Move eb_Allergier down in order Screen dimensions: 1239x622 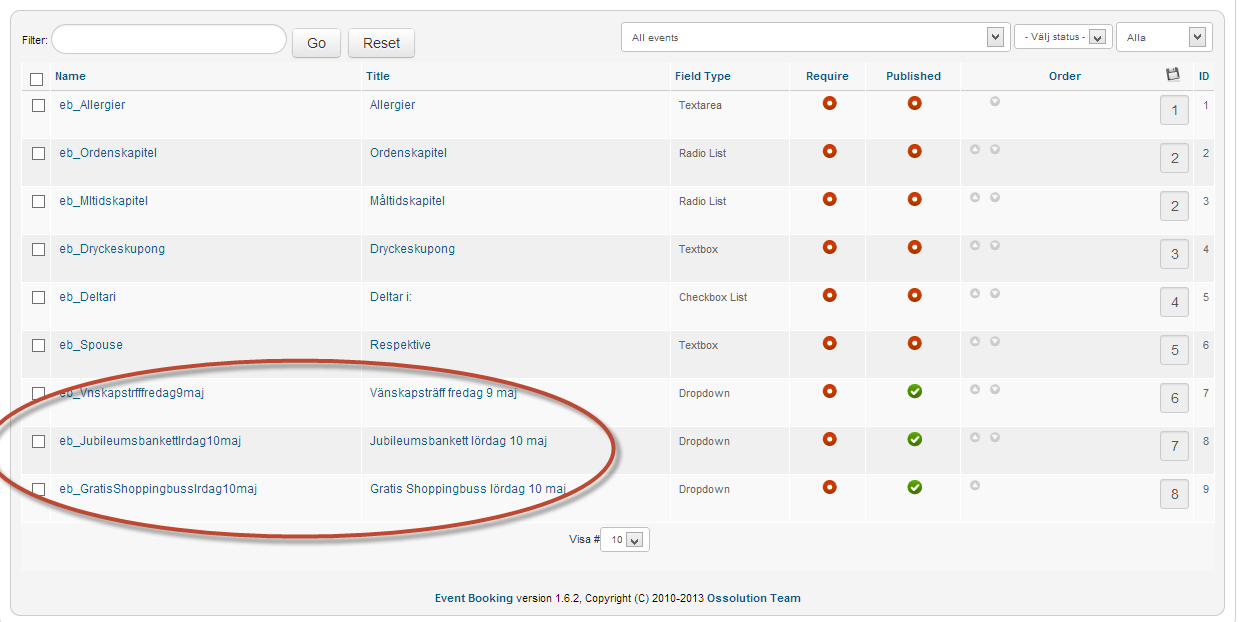coord(995,101)
